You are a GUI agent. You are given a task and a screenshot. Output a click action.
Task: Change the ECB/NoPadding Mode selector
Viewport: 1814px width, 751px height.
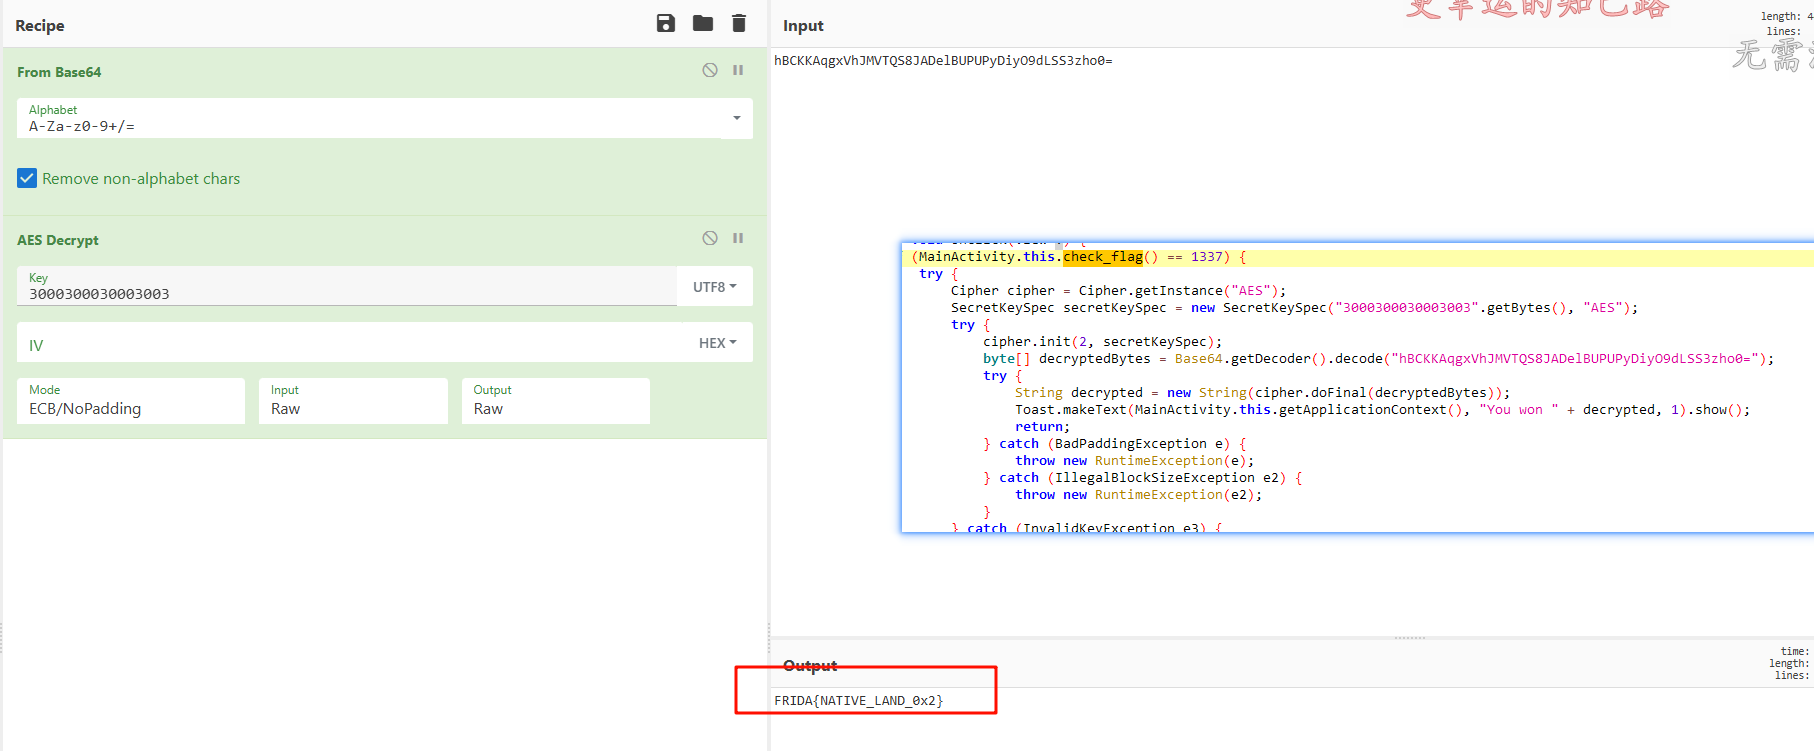(x=130, y=401)
